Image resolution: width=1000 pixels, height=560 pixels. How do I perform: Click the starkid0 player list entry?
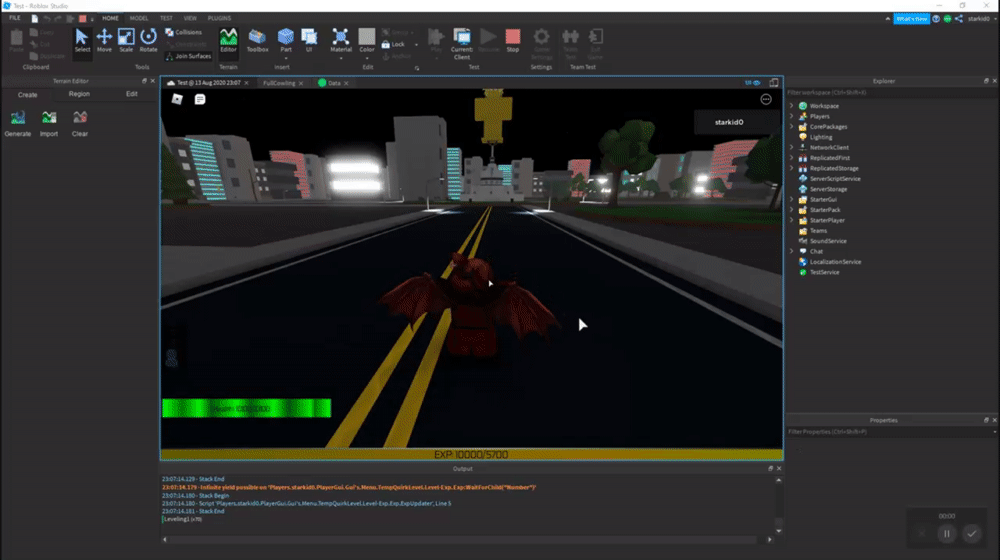(x=737, y=122)
